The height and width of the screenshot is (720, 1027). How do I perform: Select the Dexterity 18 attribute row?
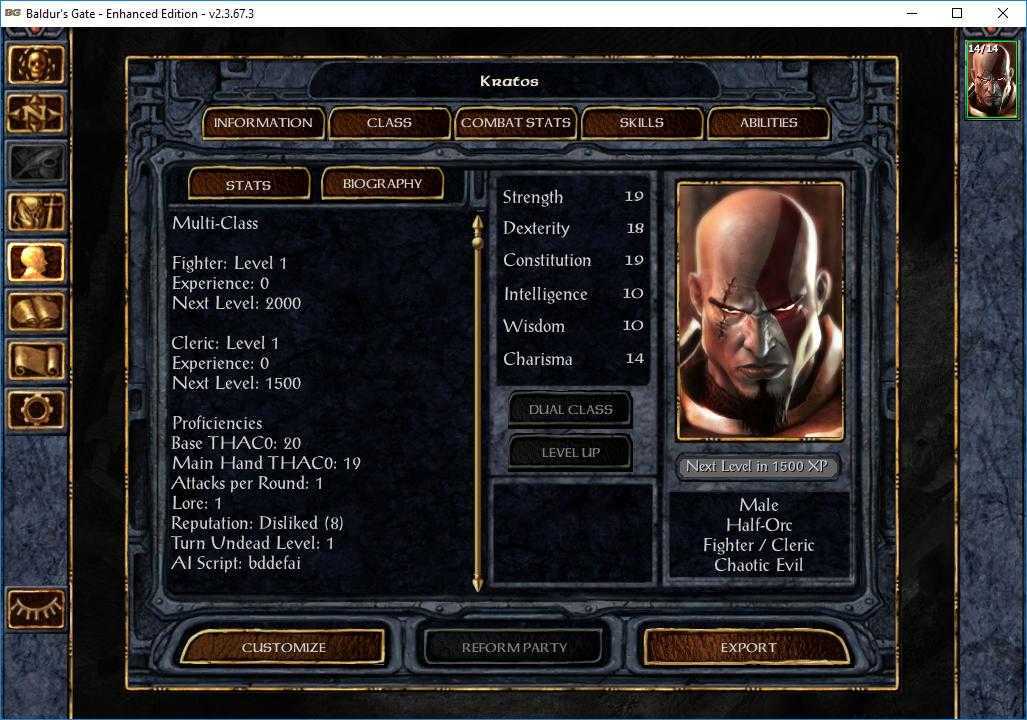click(x=573, y=229)
